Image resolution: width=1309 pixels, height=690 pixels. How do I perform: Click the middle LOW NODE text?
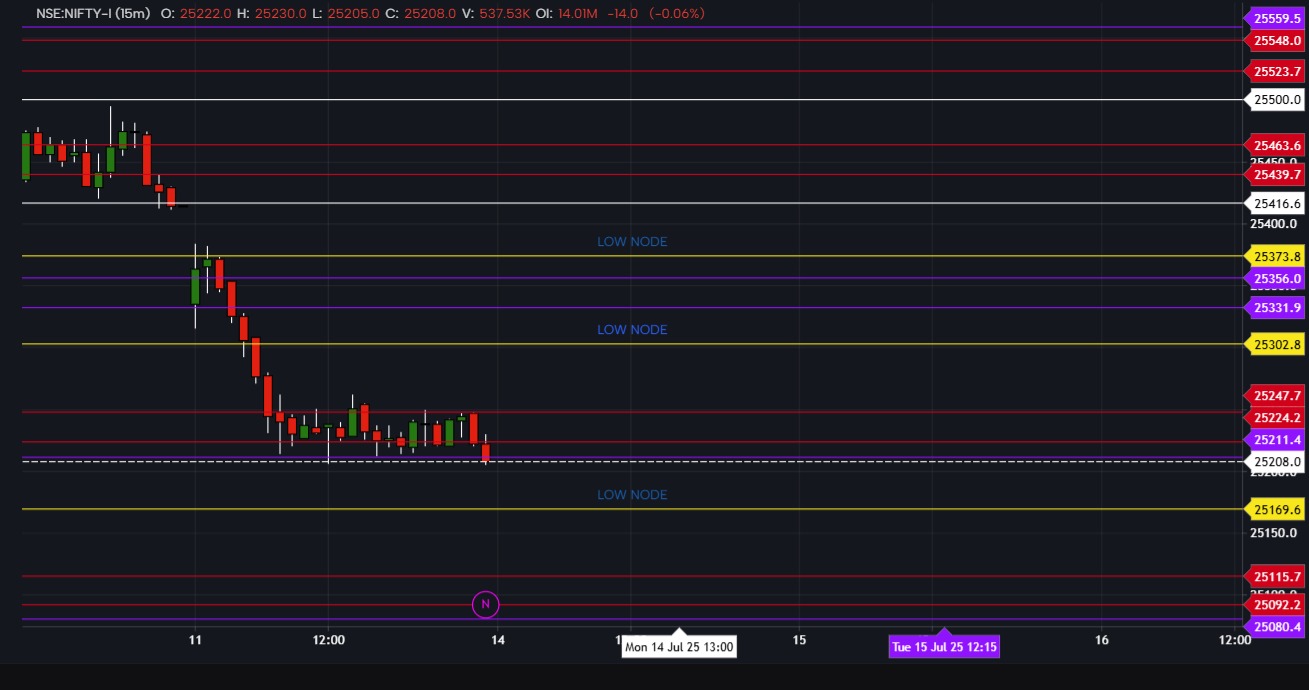[631, 329]
